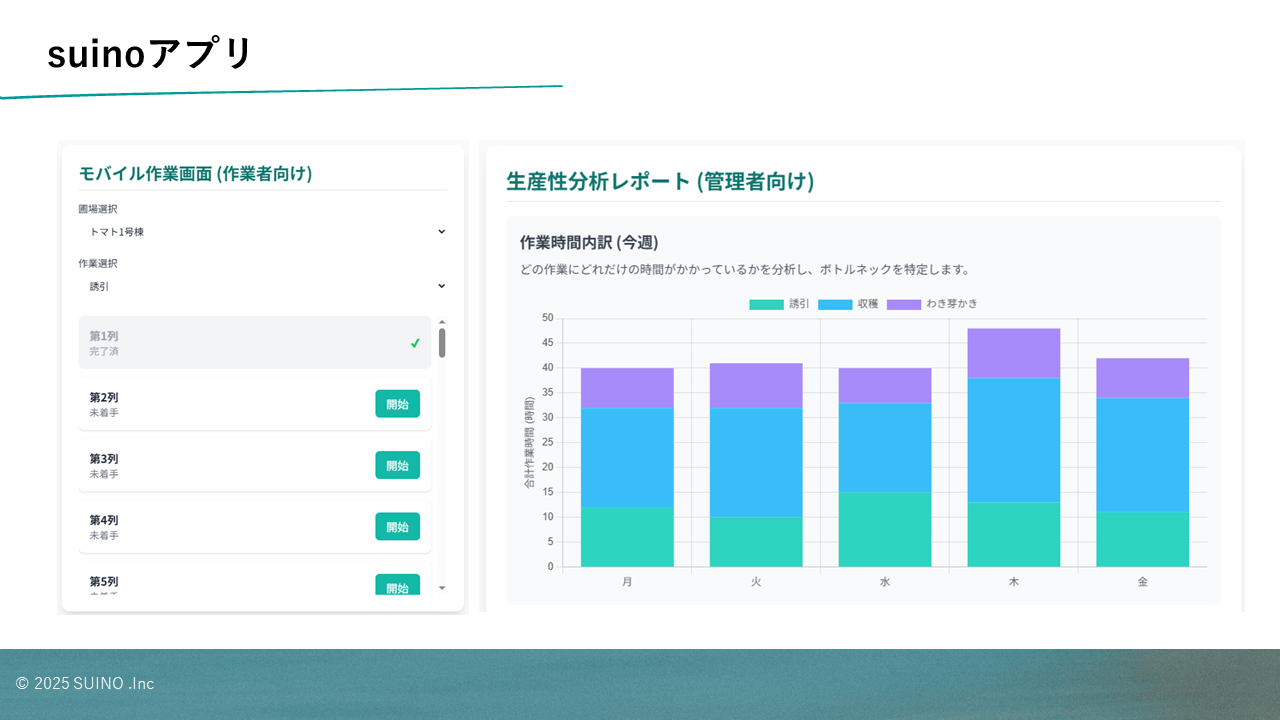Click the 金 x-axis label
The height and width of the screenshot is (720, 1280).
point(1143,581)
